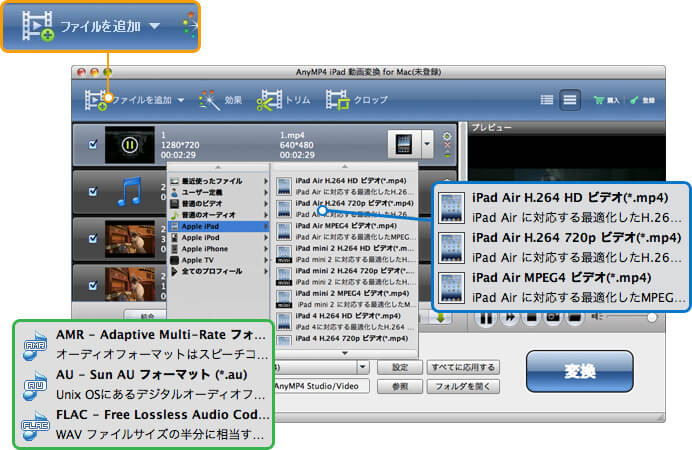The height and width of the screenshot is (450, 692).
Task: Click the add-file filmstrip icon in the toolbar
Action: 95,100
